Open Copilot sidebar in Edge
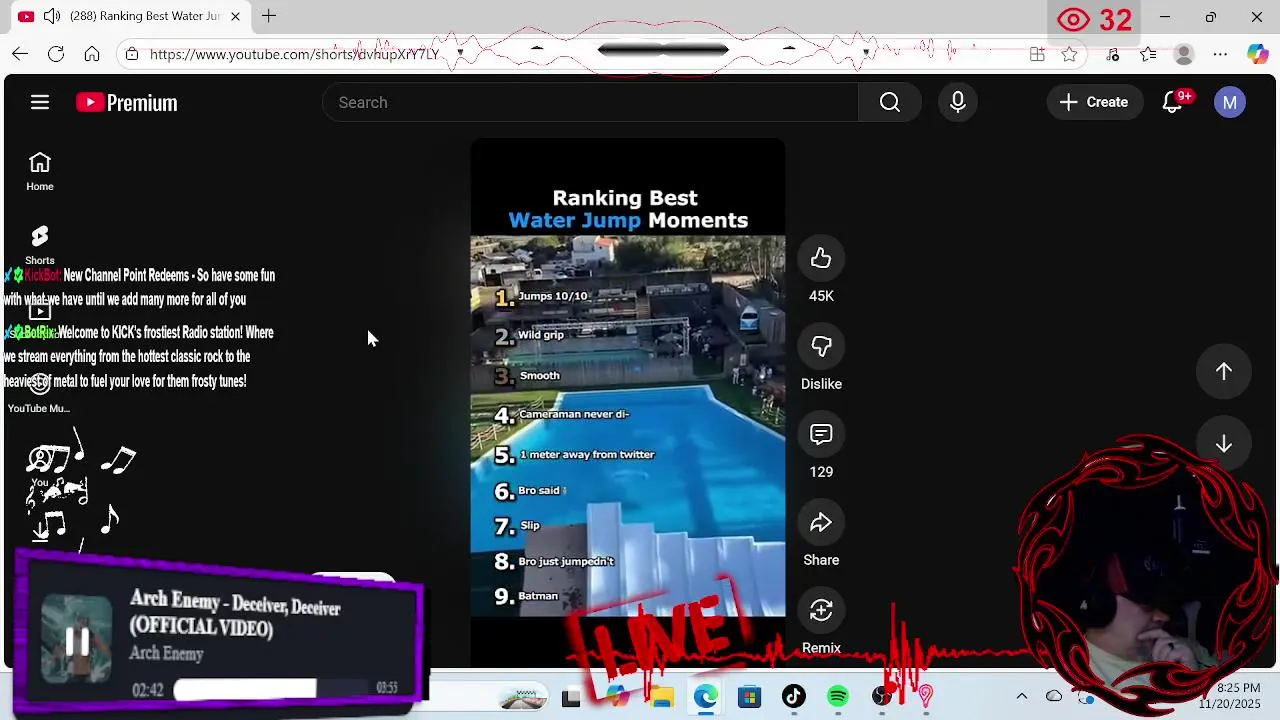Screen dimensions: 1280x720 (x=1257, y=54)
